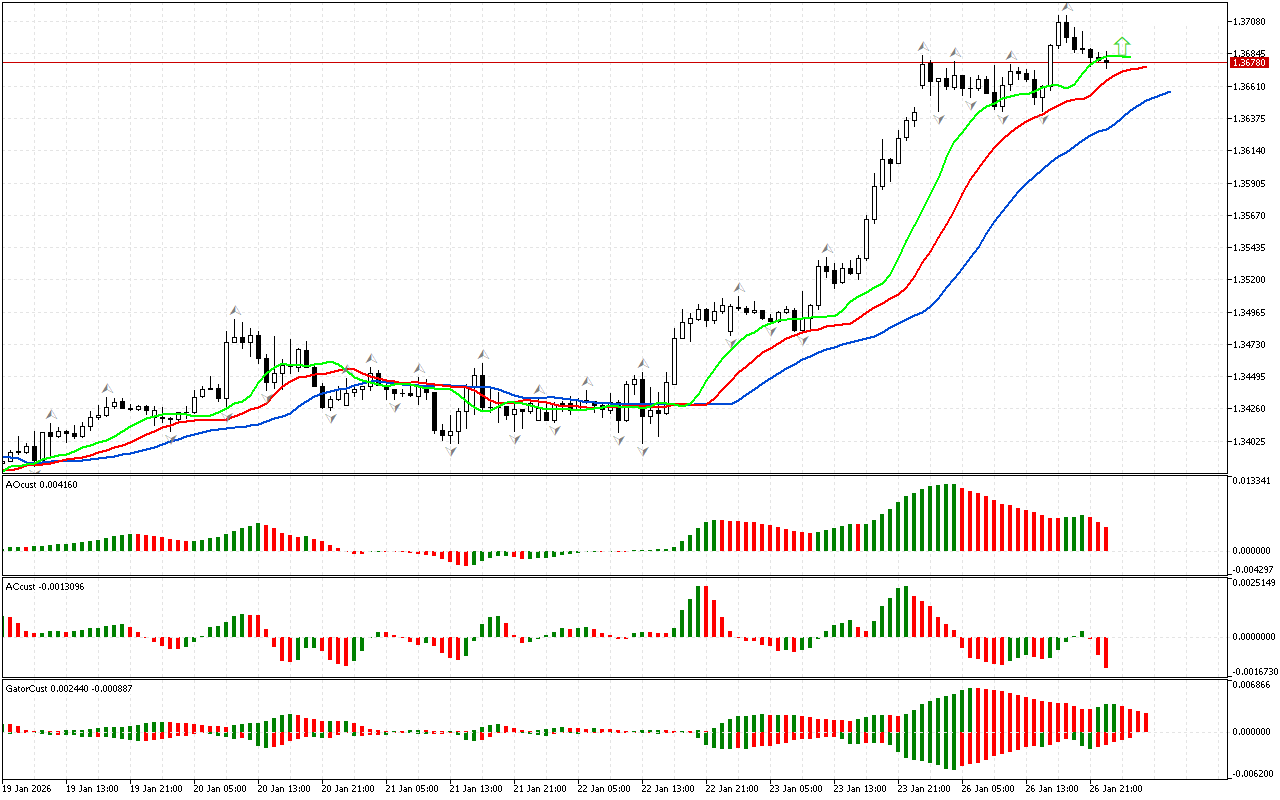
Task: Click the up fractal above the 20 Jan 05:00 peak
Action: coord(236,311)
